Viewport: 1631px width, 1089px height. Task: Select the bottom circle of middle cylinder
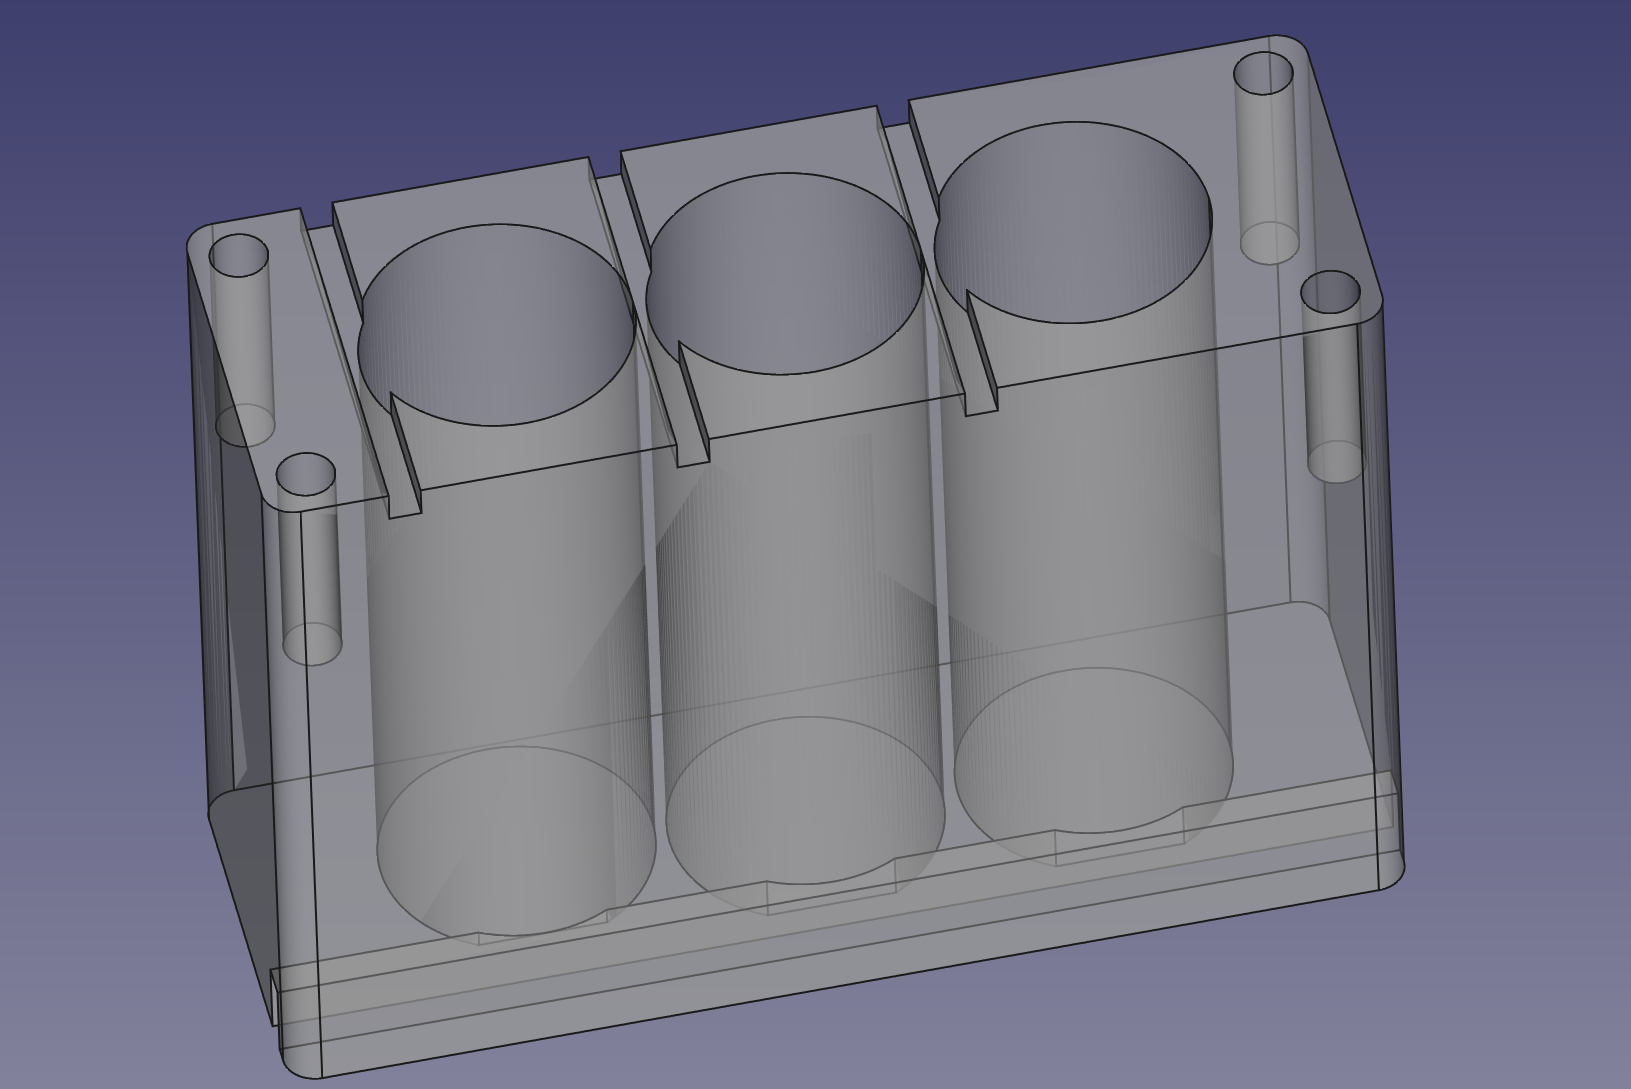[x=805, y=800]
